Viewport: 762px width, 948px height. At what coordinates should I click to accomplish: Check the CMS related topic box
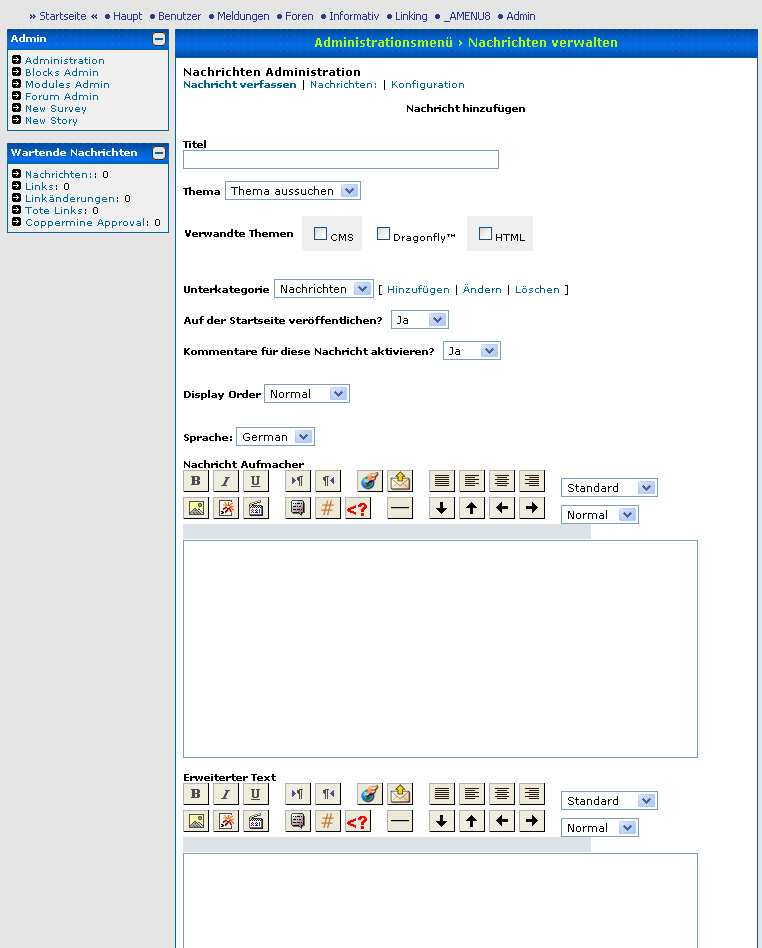321,234
